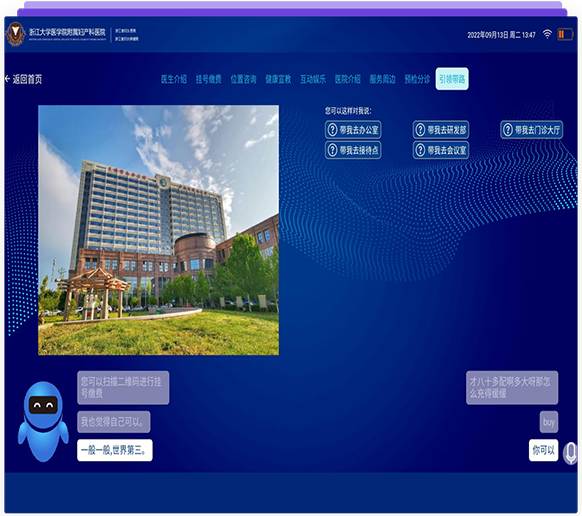
Task: Click the 你可以 speech input bubble
Action: click(x=543, y=450)
